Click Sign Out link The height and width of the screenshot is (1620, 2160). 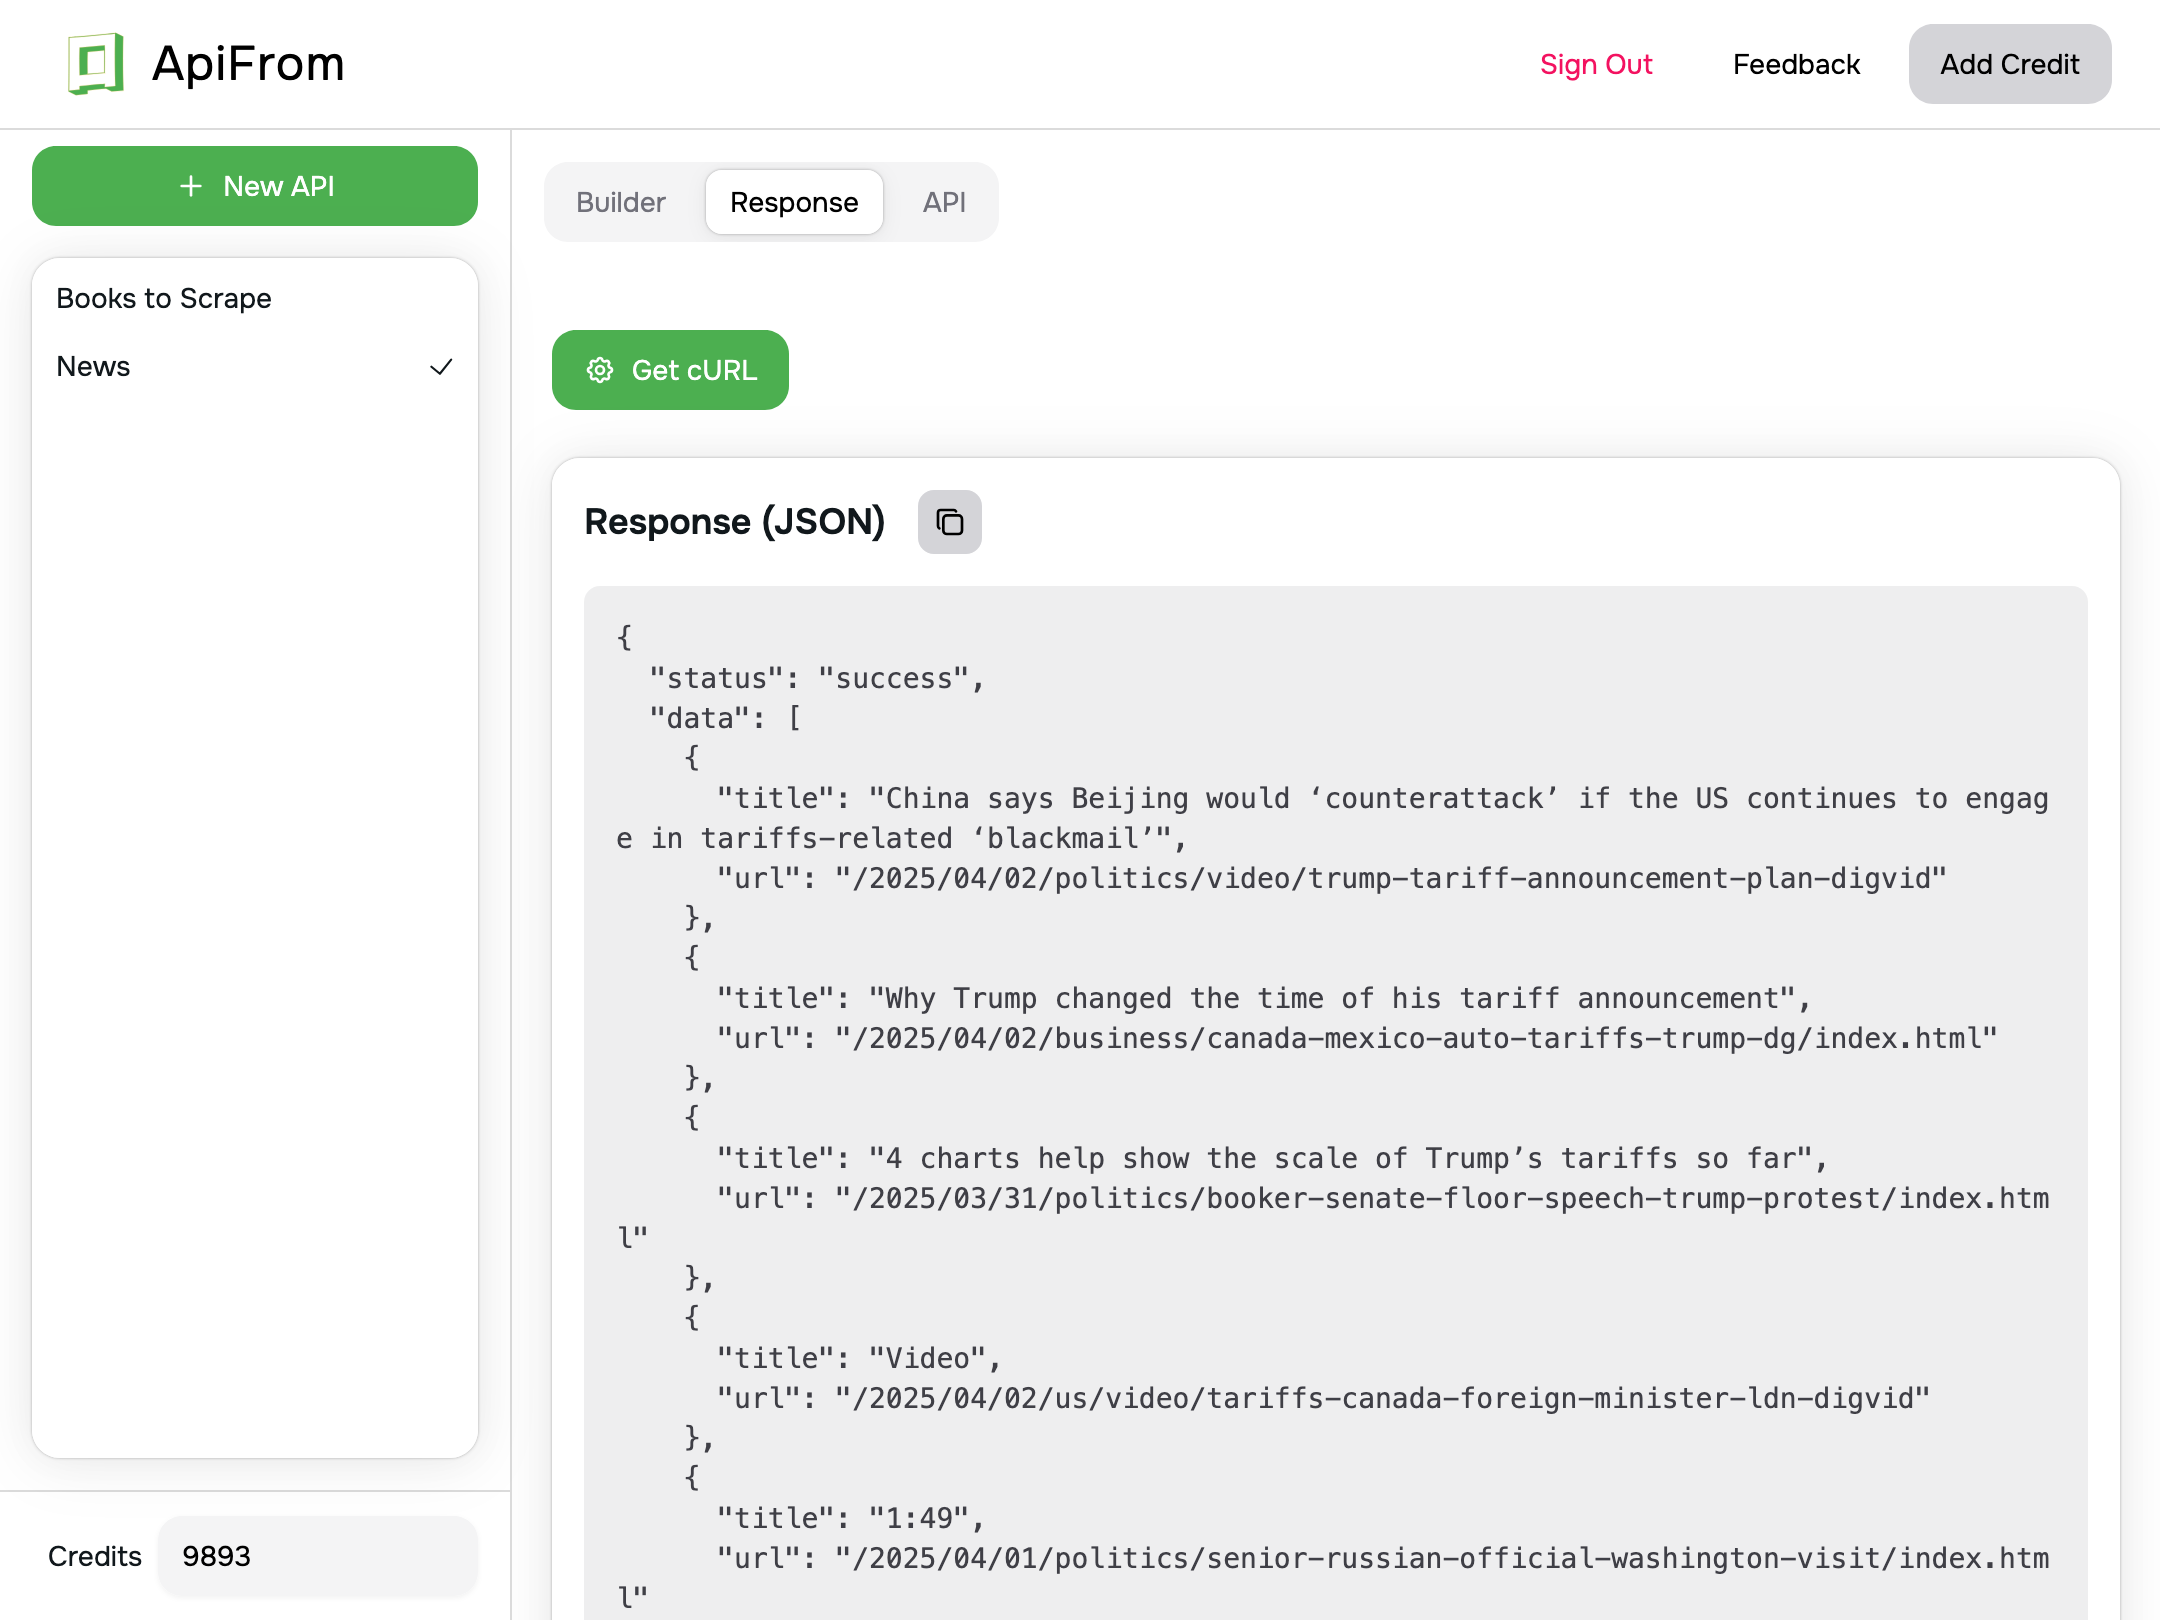click(1596, 64)
